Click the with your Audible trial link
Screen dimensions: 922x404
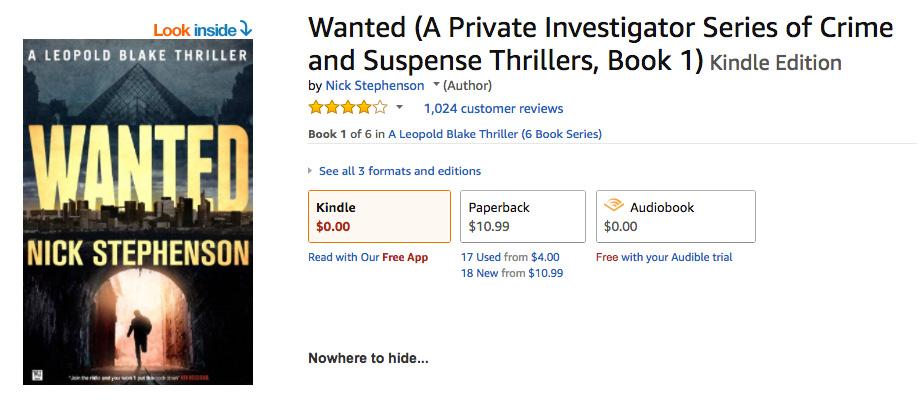tap(677, 257)
